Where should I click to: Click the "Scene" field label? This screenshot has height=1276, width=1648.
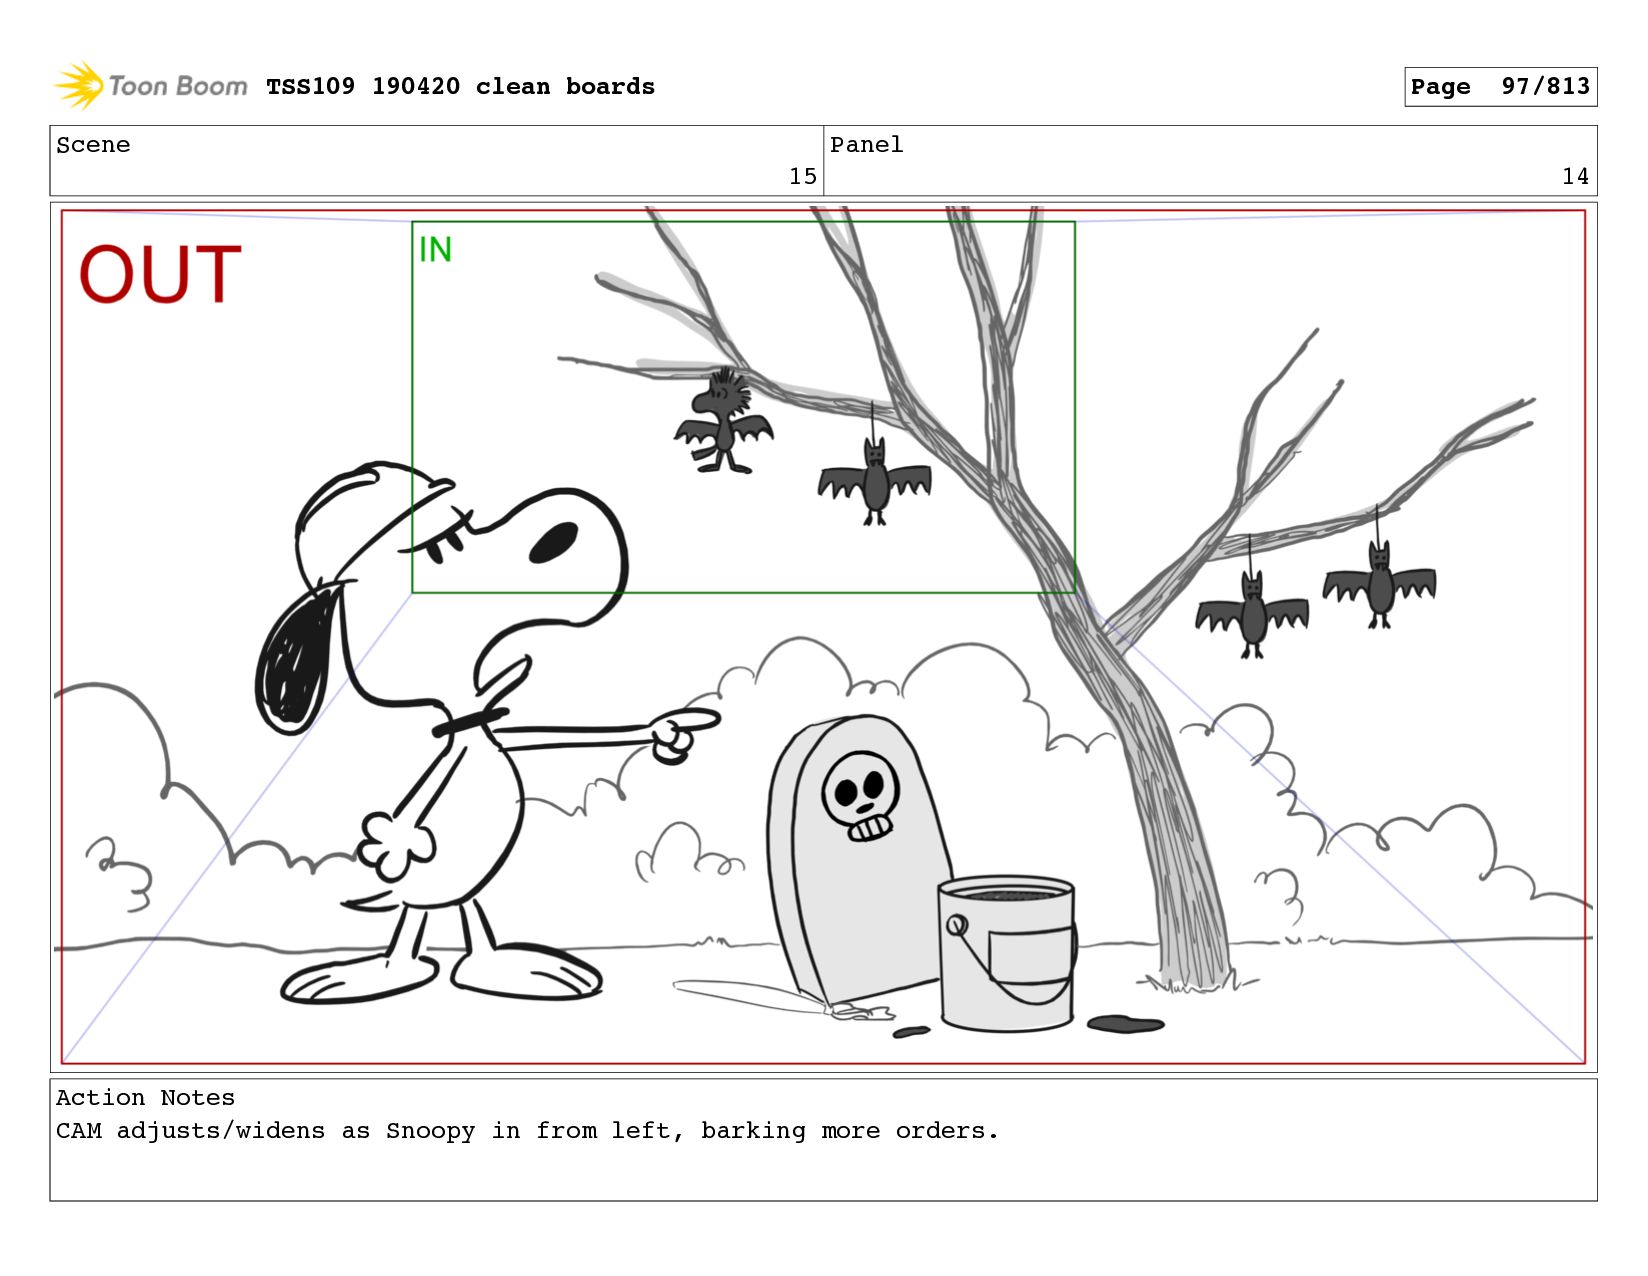pos(93,145)
